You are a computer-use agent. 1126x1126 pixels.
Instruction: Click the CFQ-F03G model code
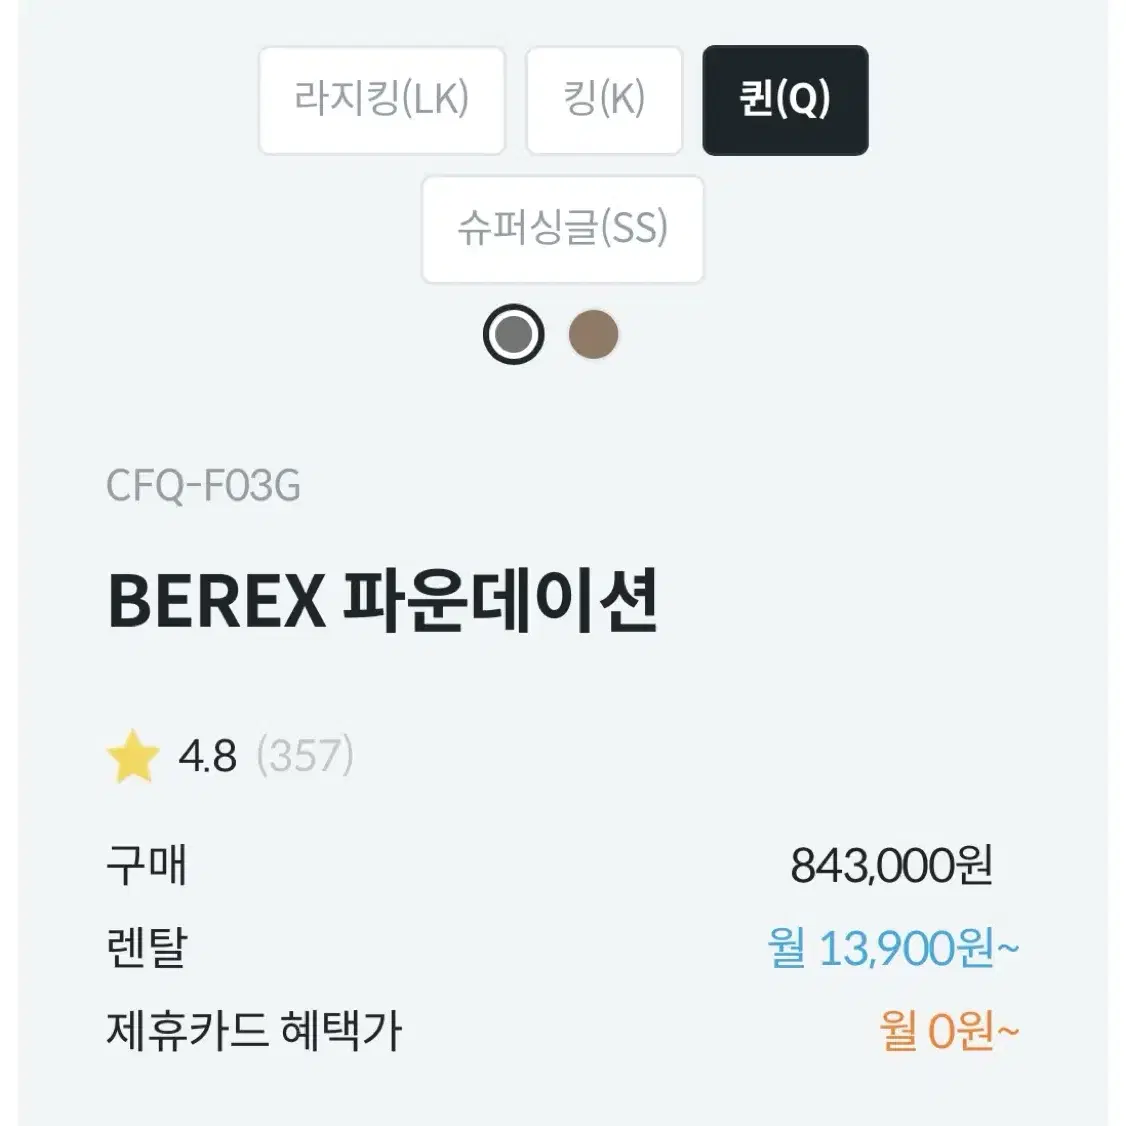point(203,485)
